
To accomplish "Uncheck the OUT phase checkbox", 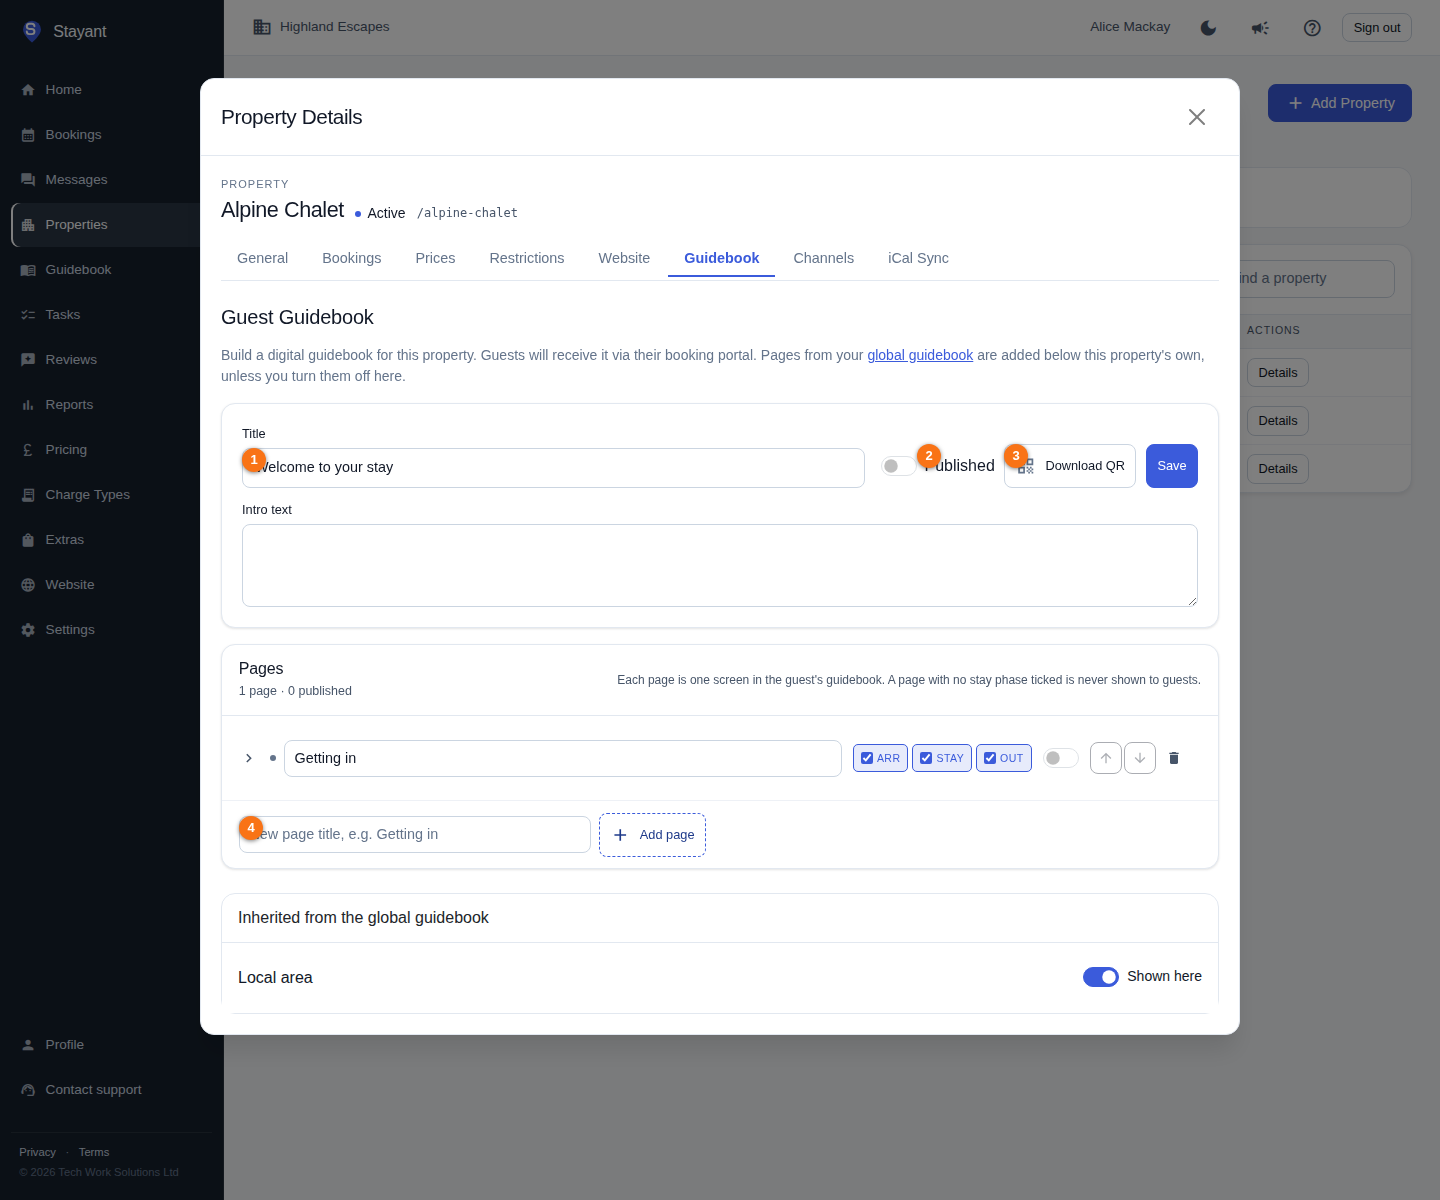I will [990, 758].
